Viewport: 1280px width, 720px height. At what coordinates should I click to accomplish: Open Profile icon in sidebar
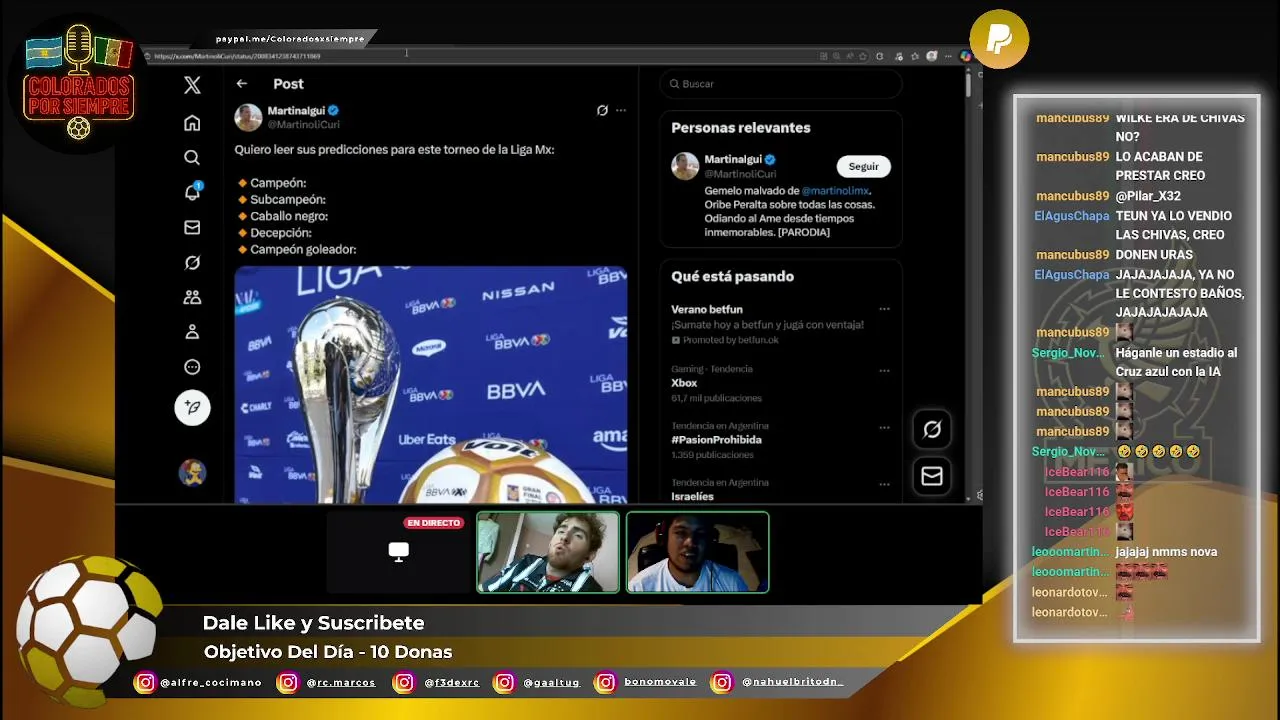tap(192, 332)
